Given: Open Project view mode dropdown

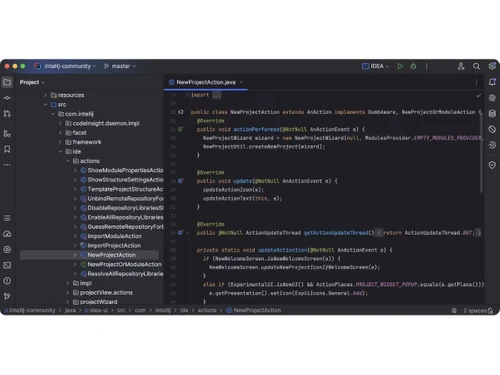Looking at the screenshot, I should tap(32, 82).
